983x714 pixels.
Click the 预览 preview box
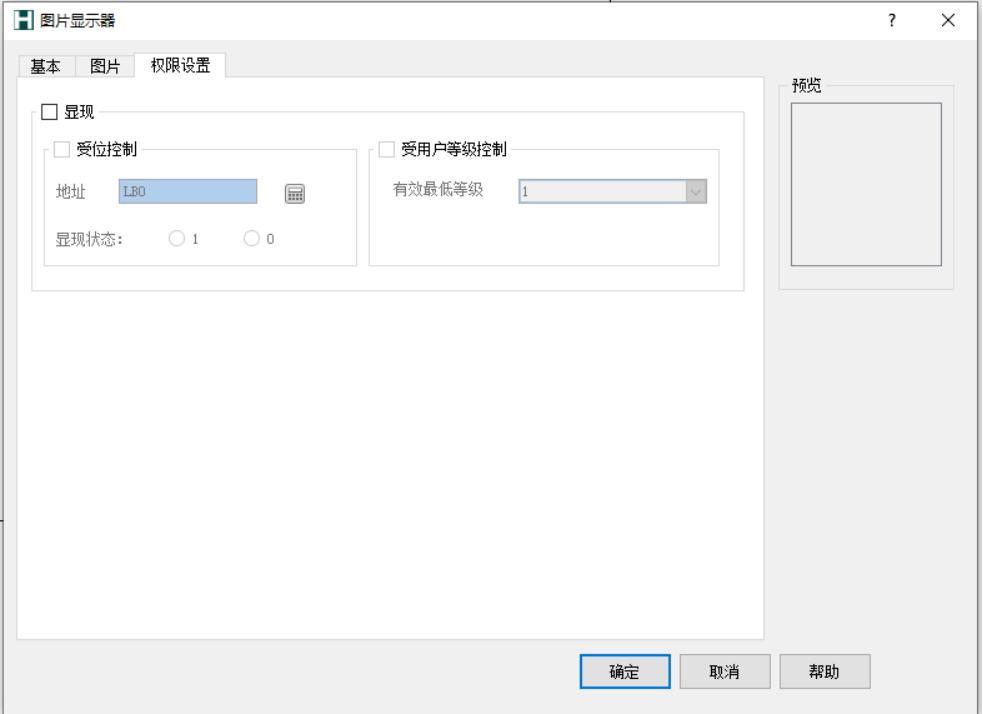(x=866, y=185)
